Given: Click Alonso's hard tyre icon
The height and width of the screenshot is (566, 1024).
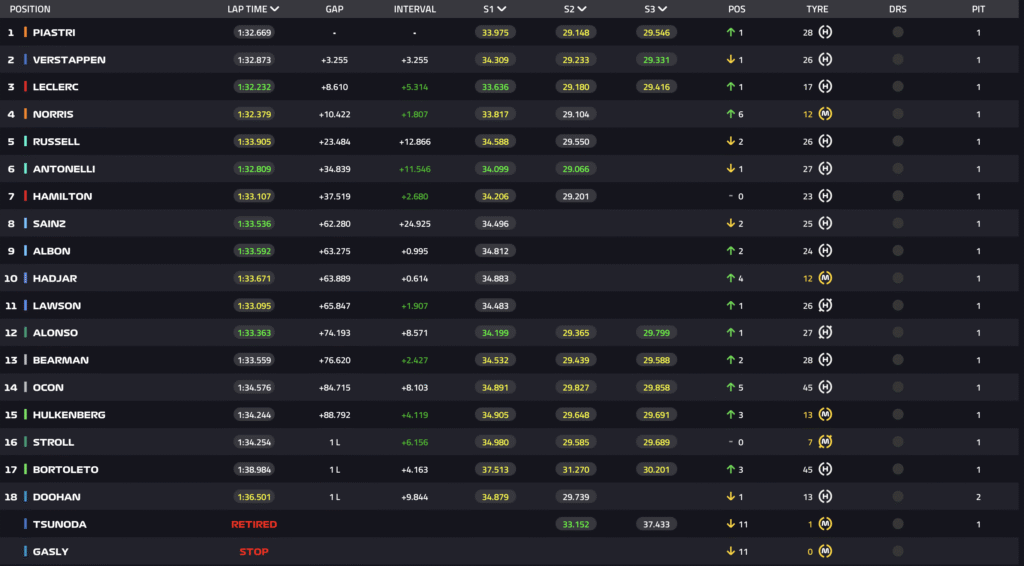Looking at the screenshot, I should click(825, 332).
